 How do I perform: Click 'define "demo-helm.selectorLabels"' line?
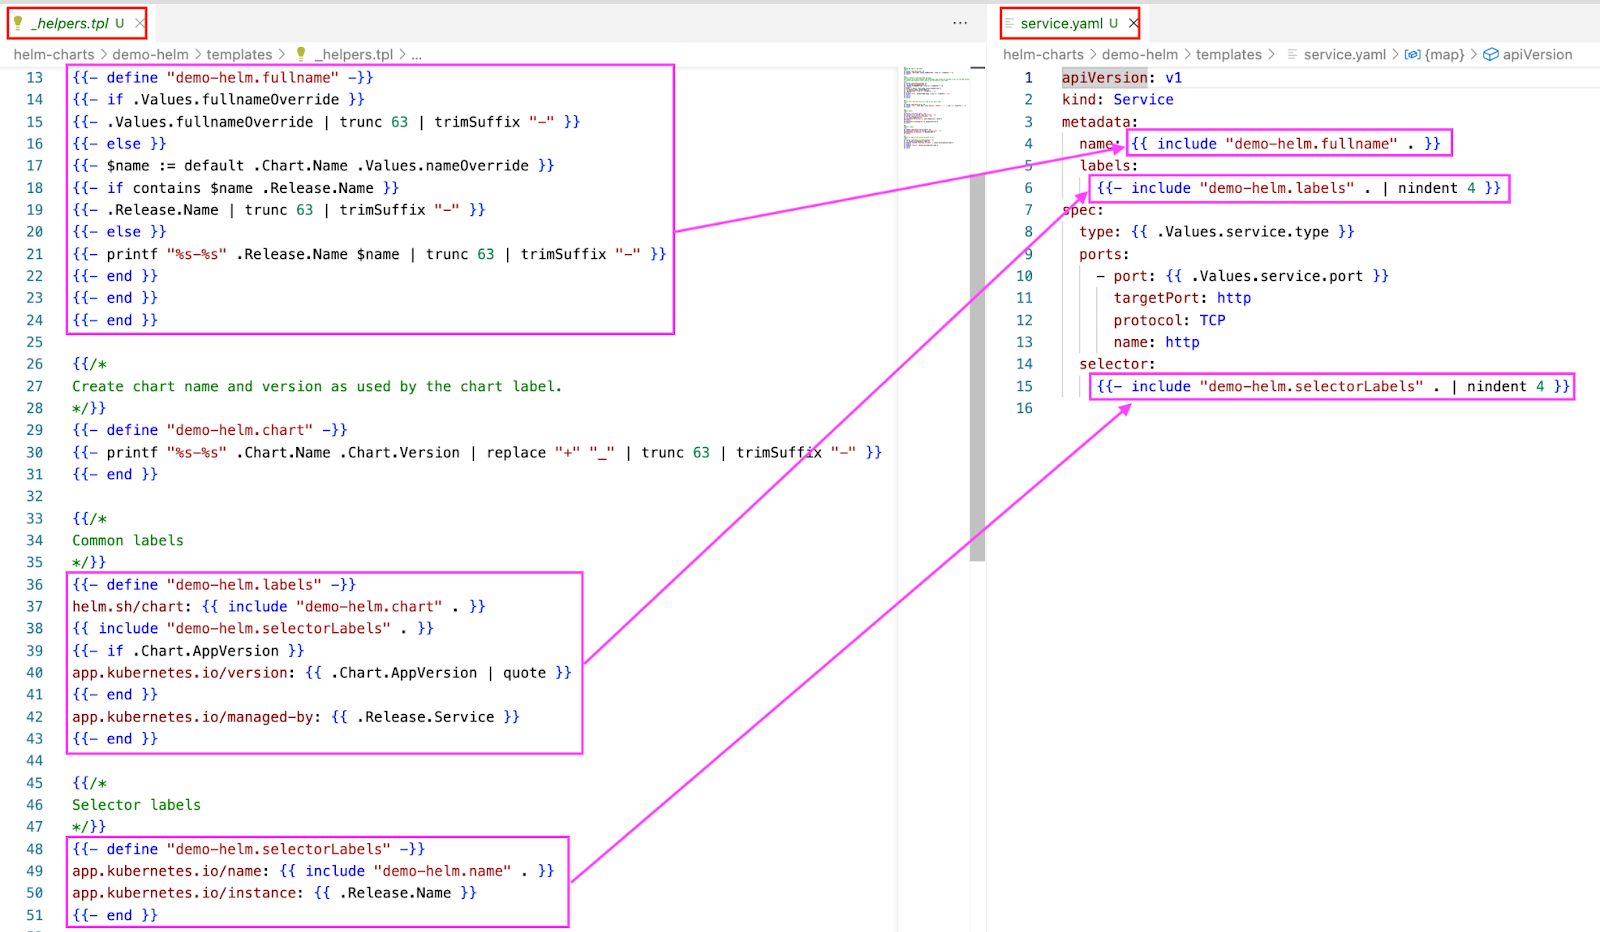(249, 849)
